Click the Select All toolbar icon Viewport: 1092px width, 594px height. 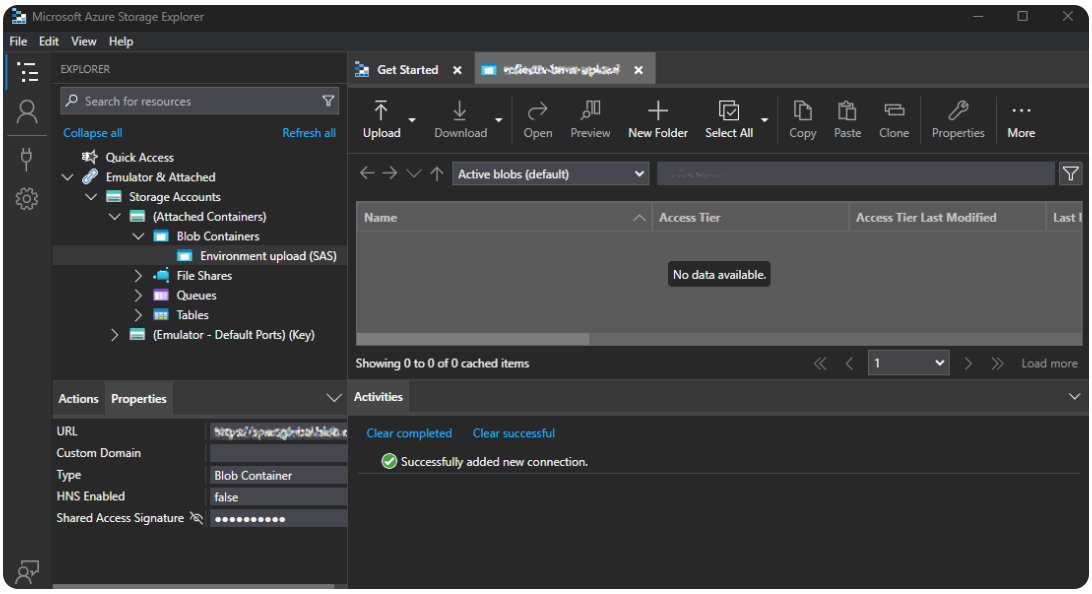pyautogui.click(x=728, y=111)
